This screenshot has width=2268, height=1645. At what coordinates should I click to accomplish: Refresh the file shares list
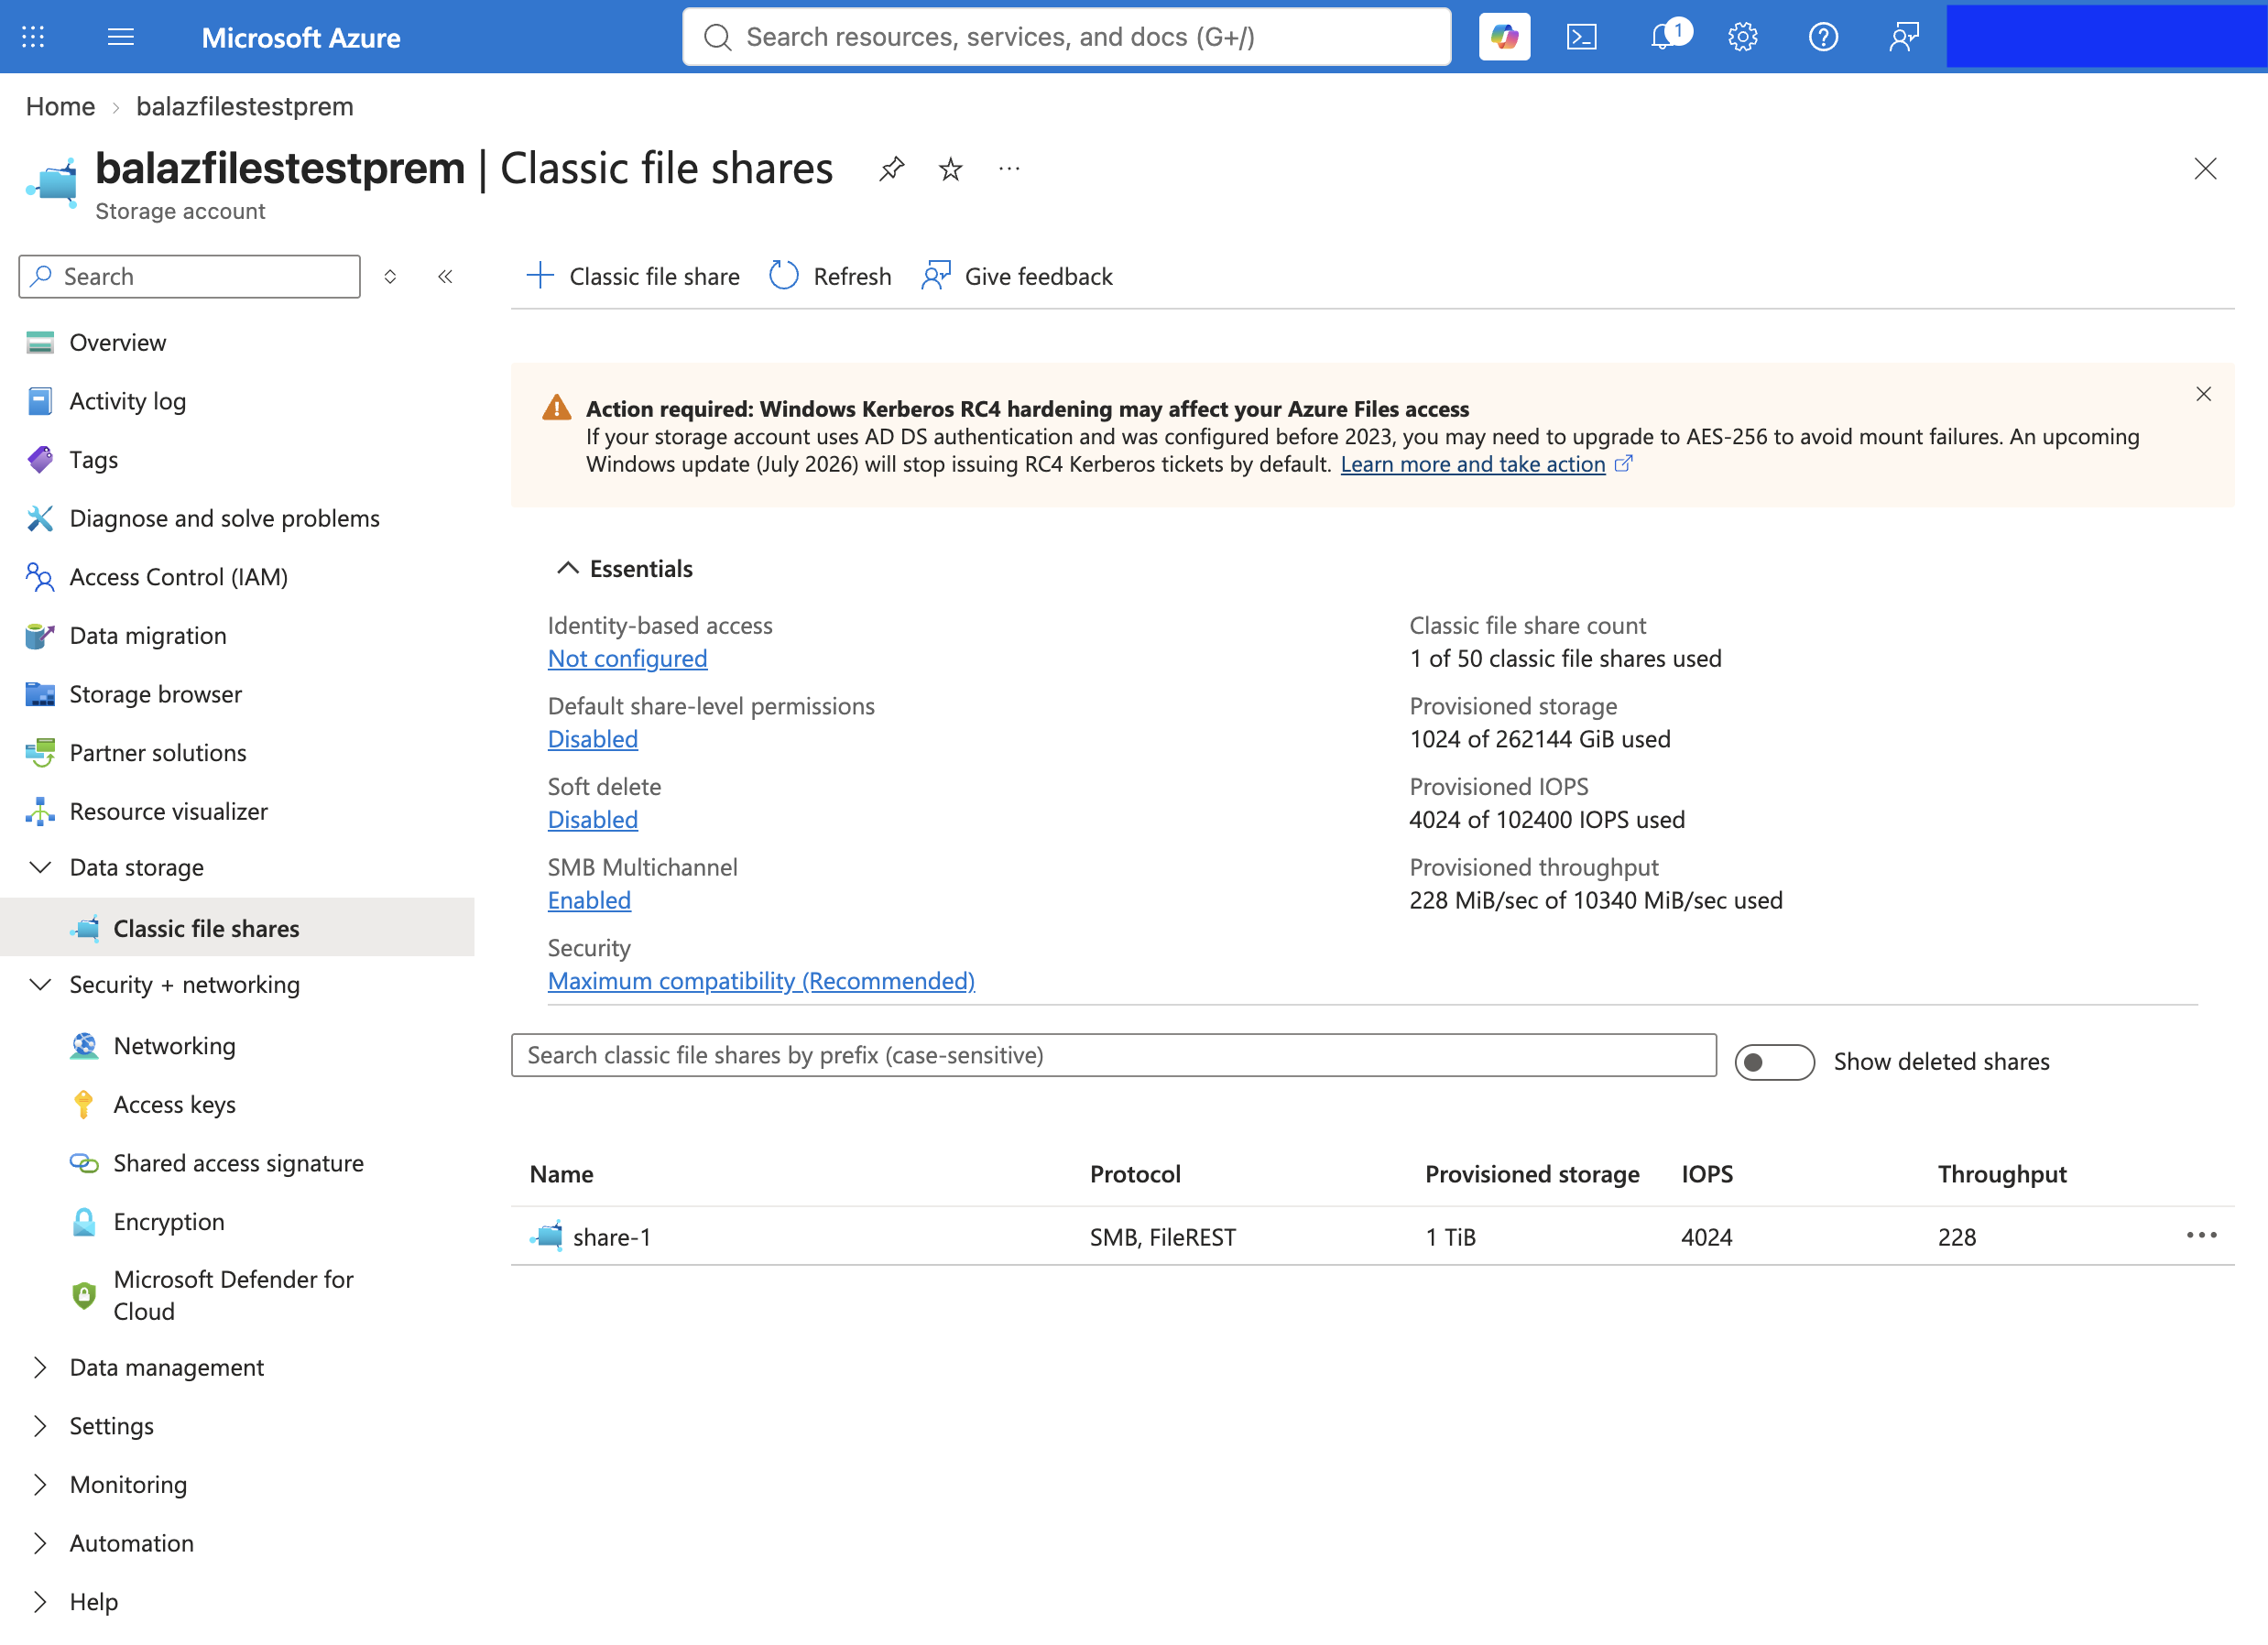[830, 277]
